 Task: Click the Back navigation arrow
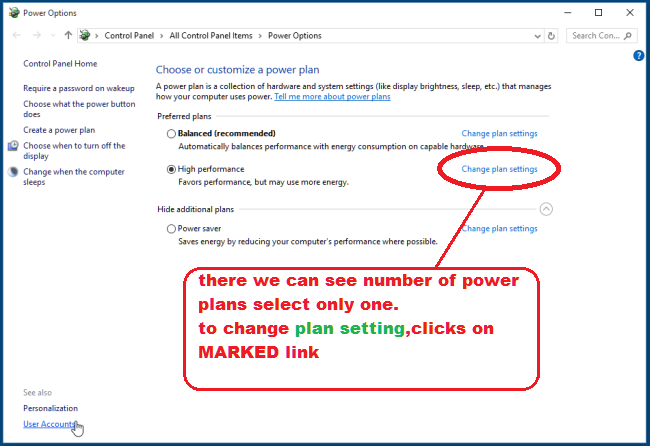[x=17, y=36]
